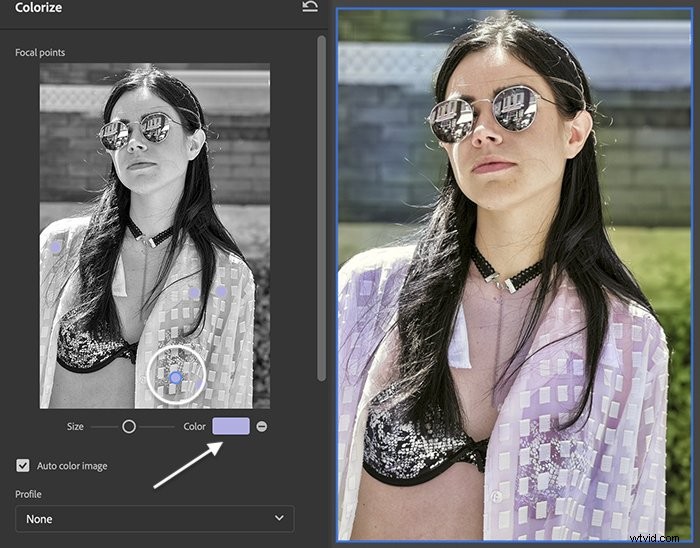700x548 pixels.
Task: Open the Profile dropdown set to None
Action: click(x=155, y=519)
